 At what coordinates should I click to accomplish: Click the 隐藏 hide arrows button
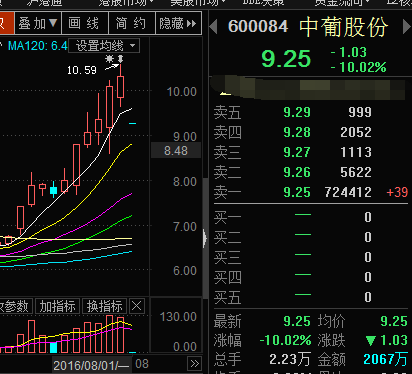tap(178, 23)
